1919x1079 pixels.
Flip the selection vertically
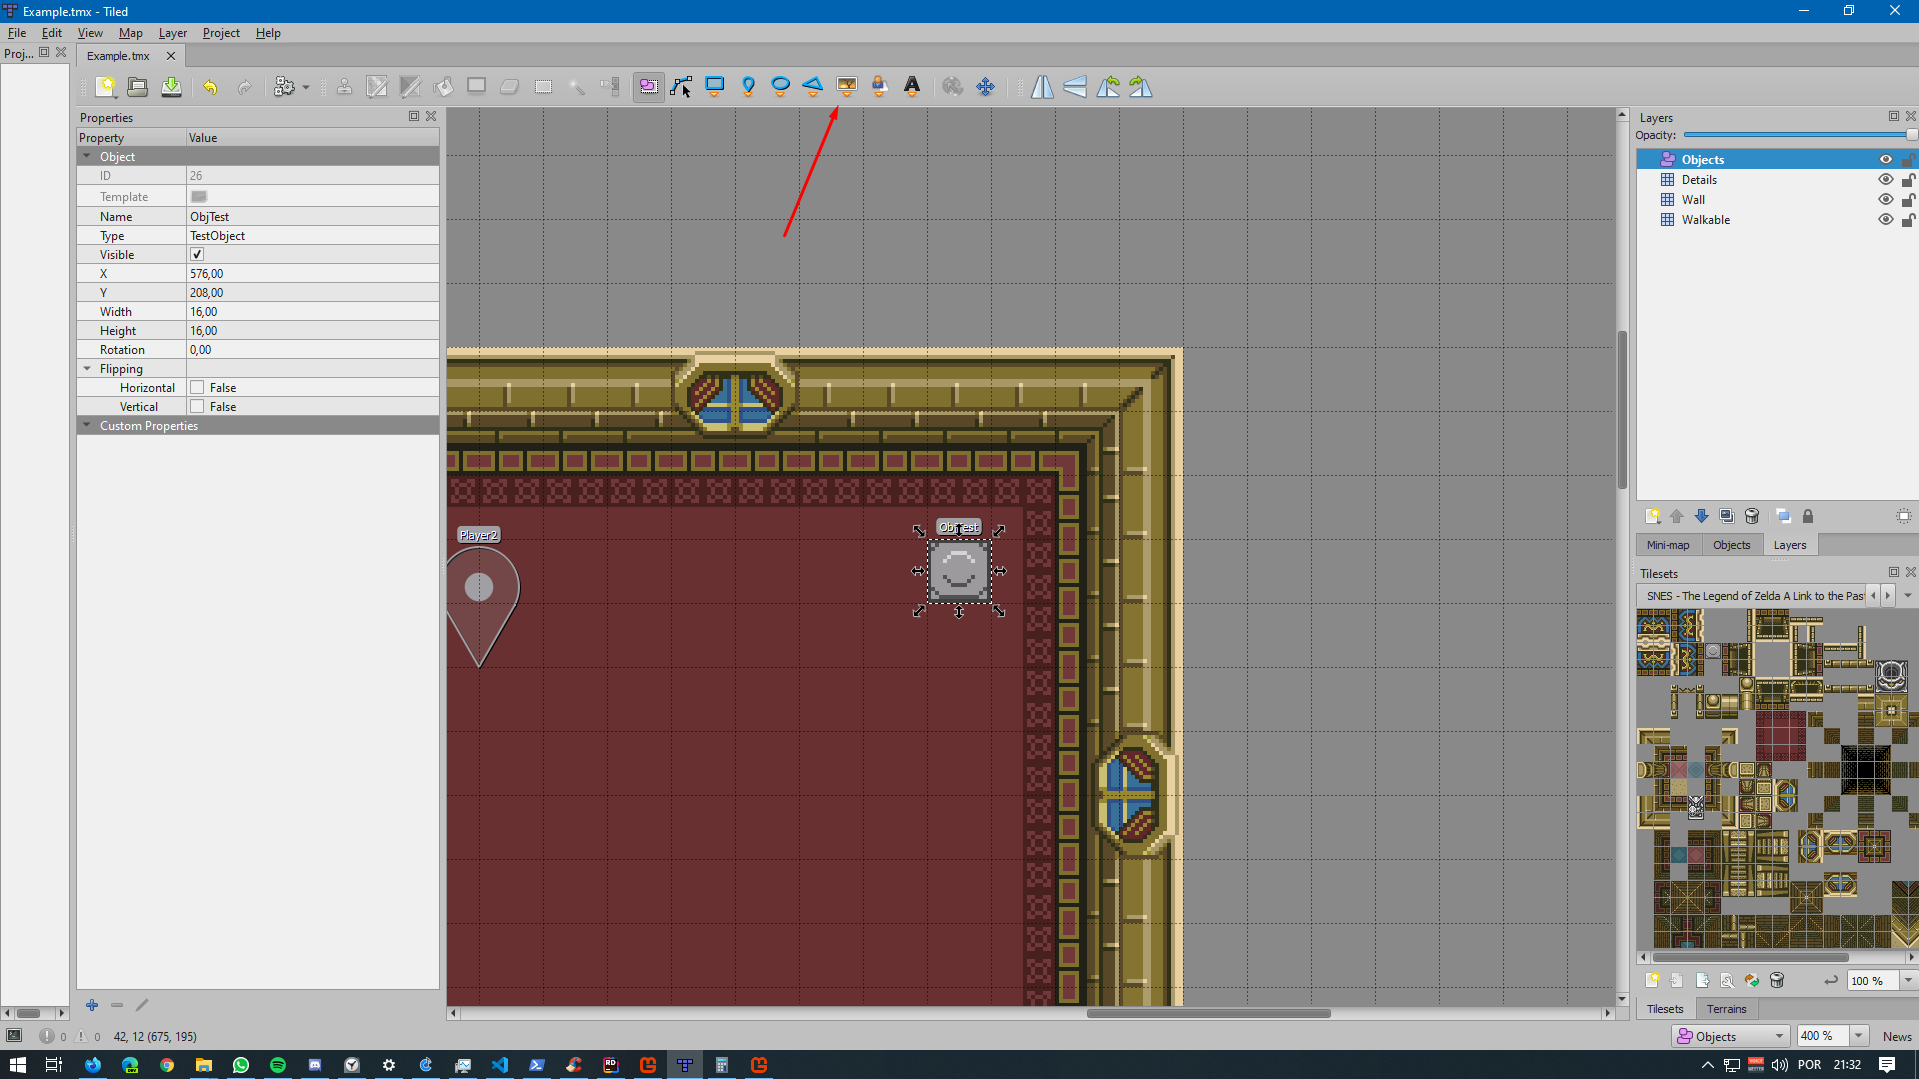[x=1075, y=87]
